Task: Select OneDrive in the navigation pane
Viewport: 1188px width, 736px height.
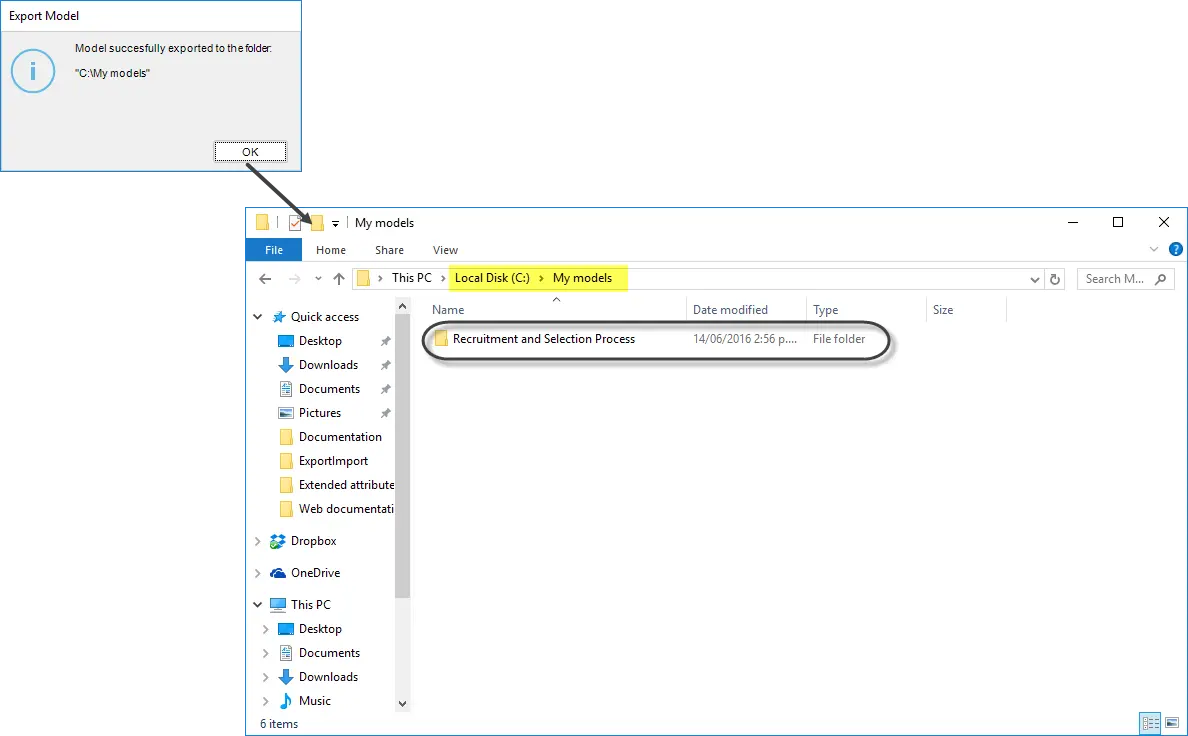Action: tap(315, 573)
